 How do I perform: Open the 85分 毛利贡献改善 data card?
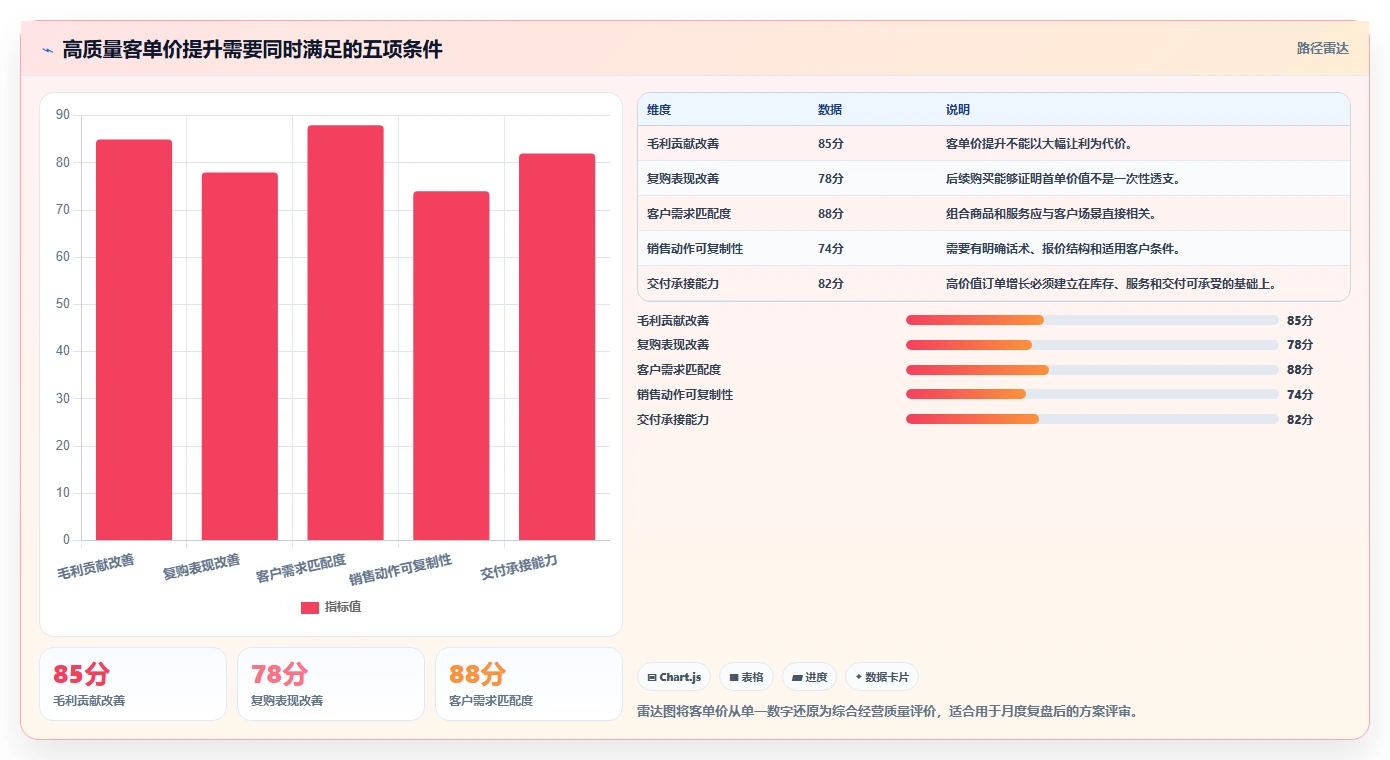(x=133, y=684)
